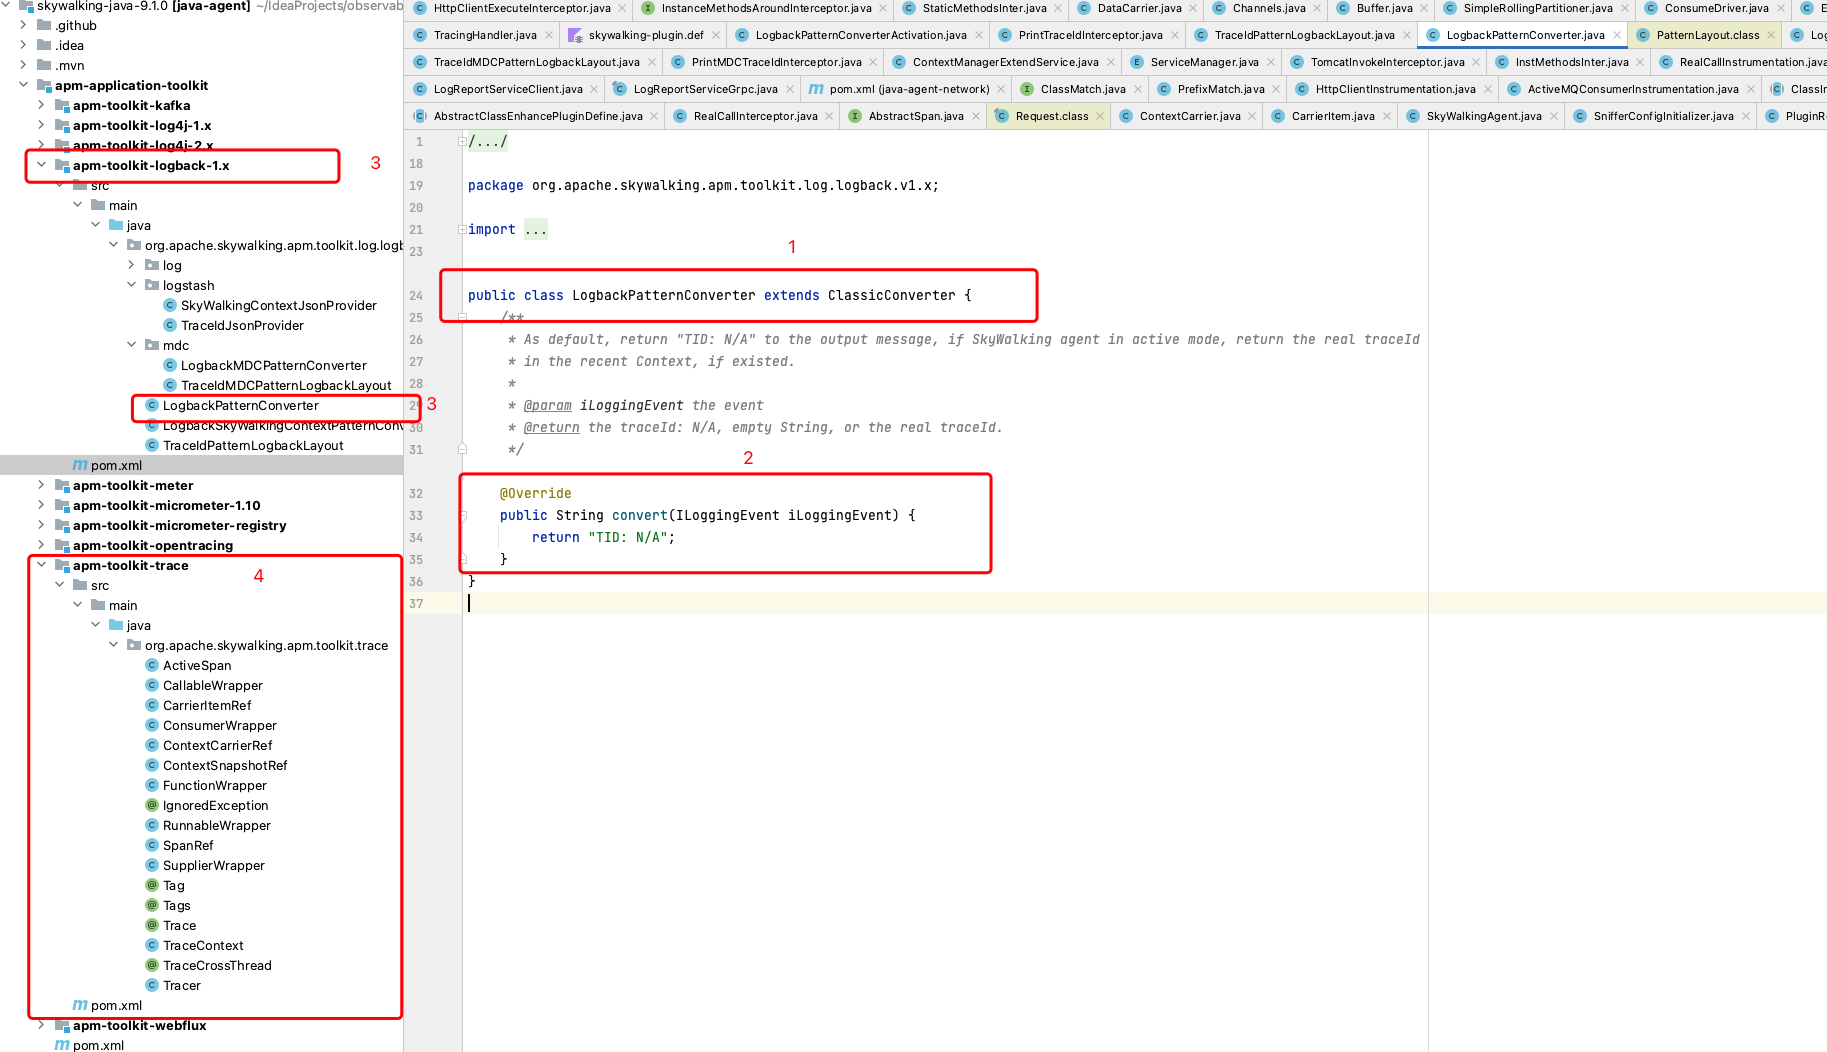
Task: Click the TraceCrossThread annotation icon
Action: point(152,965)
